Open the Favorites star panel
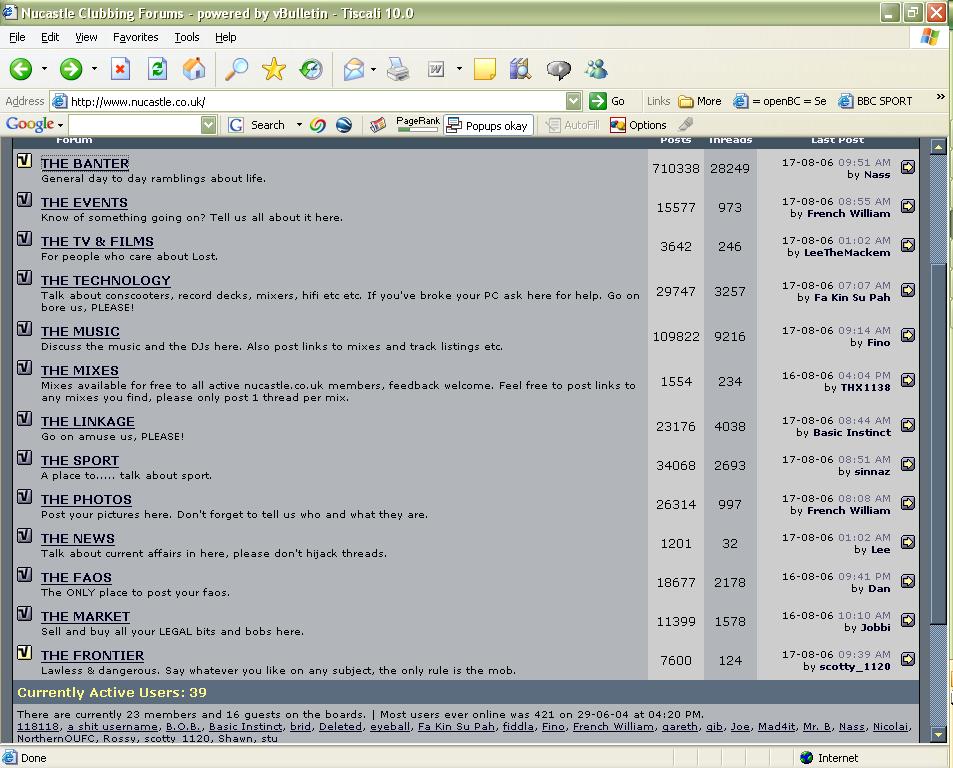This screenshot has width=953, height=768. click(x=273, y=69)
